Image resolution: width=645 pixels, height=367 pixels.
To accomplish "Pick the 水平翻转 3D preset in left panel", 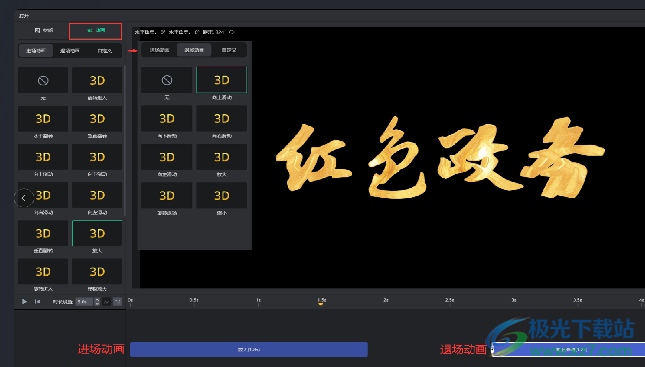I will point(43,118).
